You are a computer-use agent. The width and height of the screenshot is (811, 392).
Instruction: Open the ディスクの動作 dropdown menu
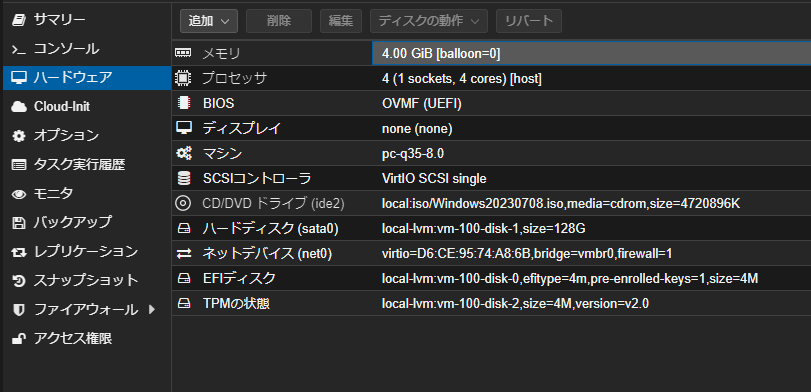click(429, 21)
